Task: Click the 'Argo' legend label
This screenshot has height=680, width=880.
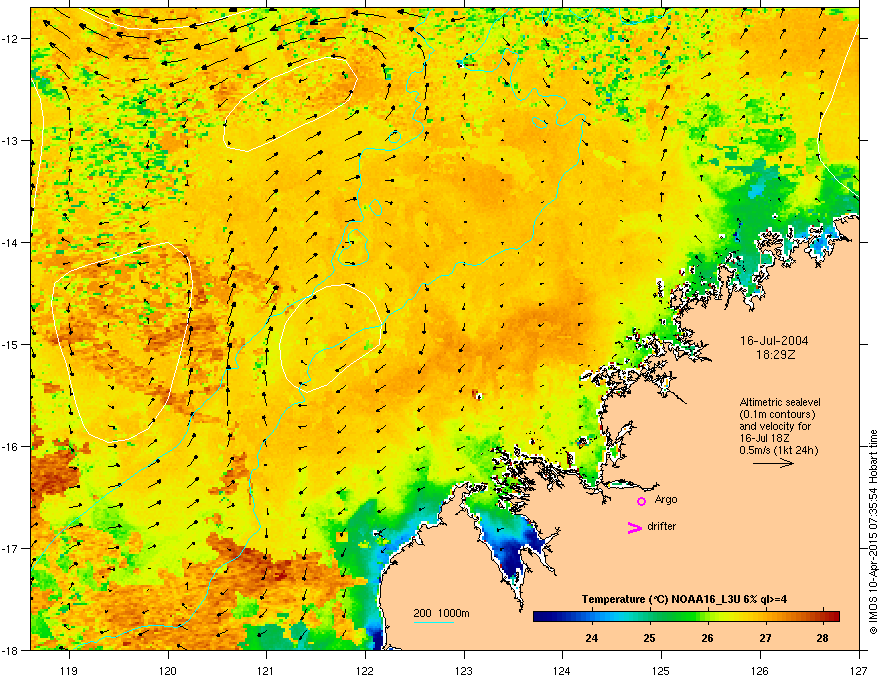Action: coord(666,499)
